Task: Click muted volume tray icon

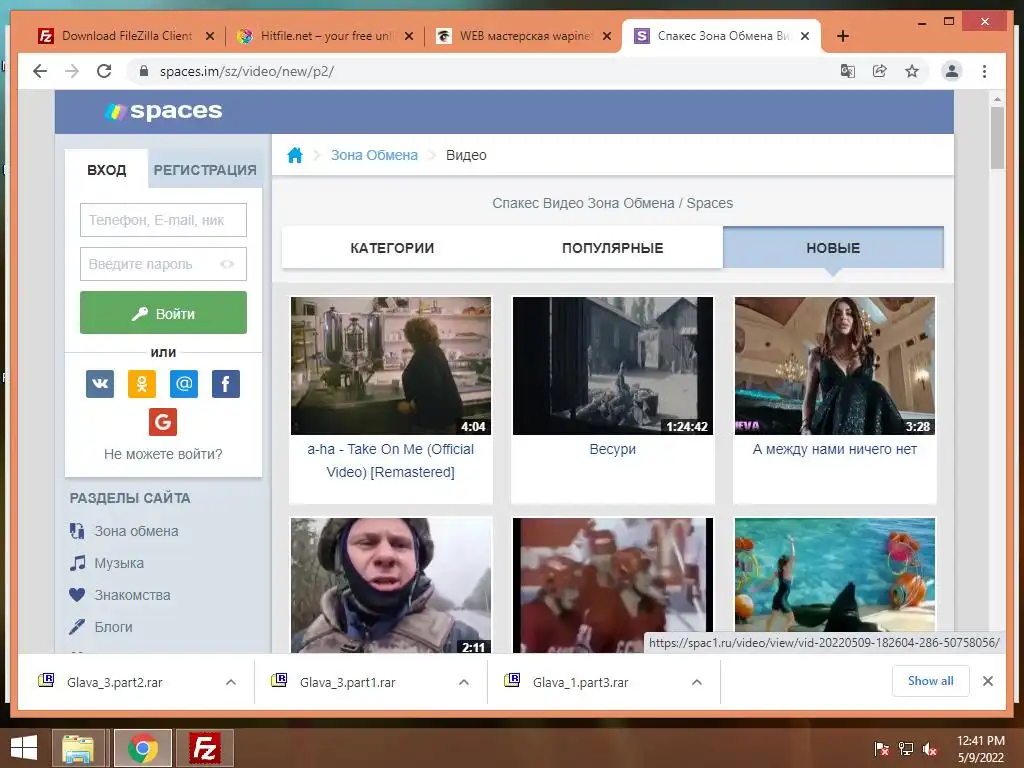Action: tap(930, 749)
